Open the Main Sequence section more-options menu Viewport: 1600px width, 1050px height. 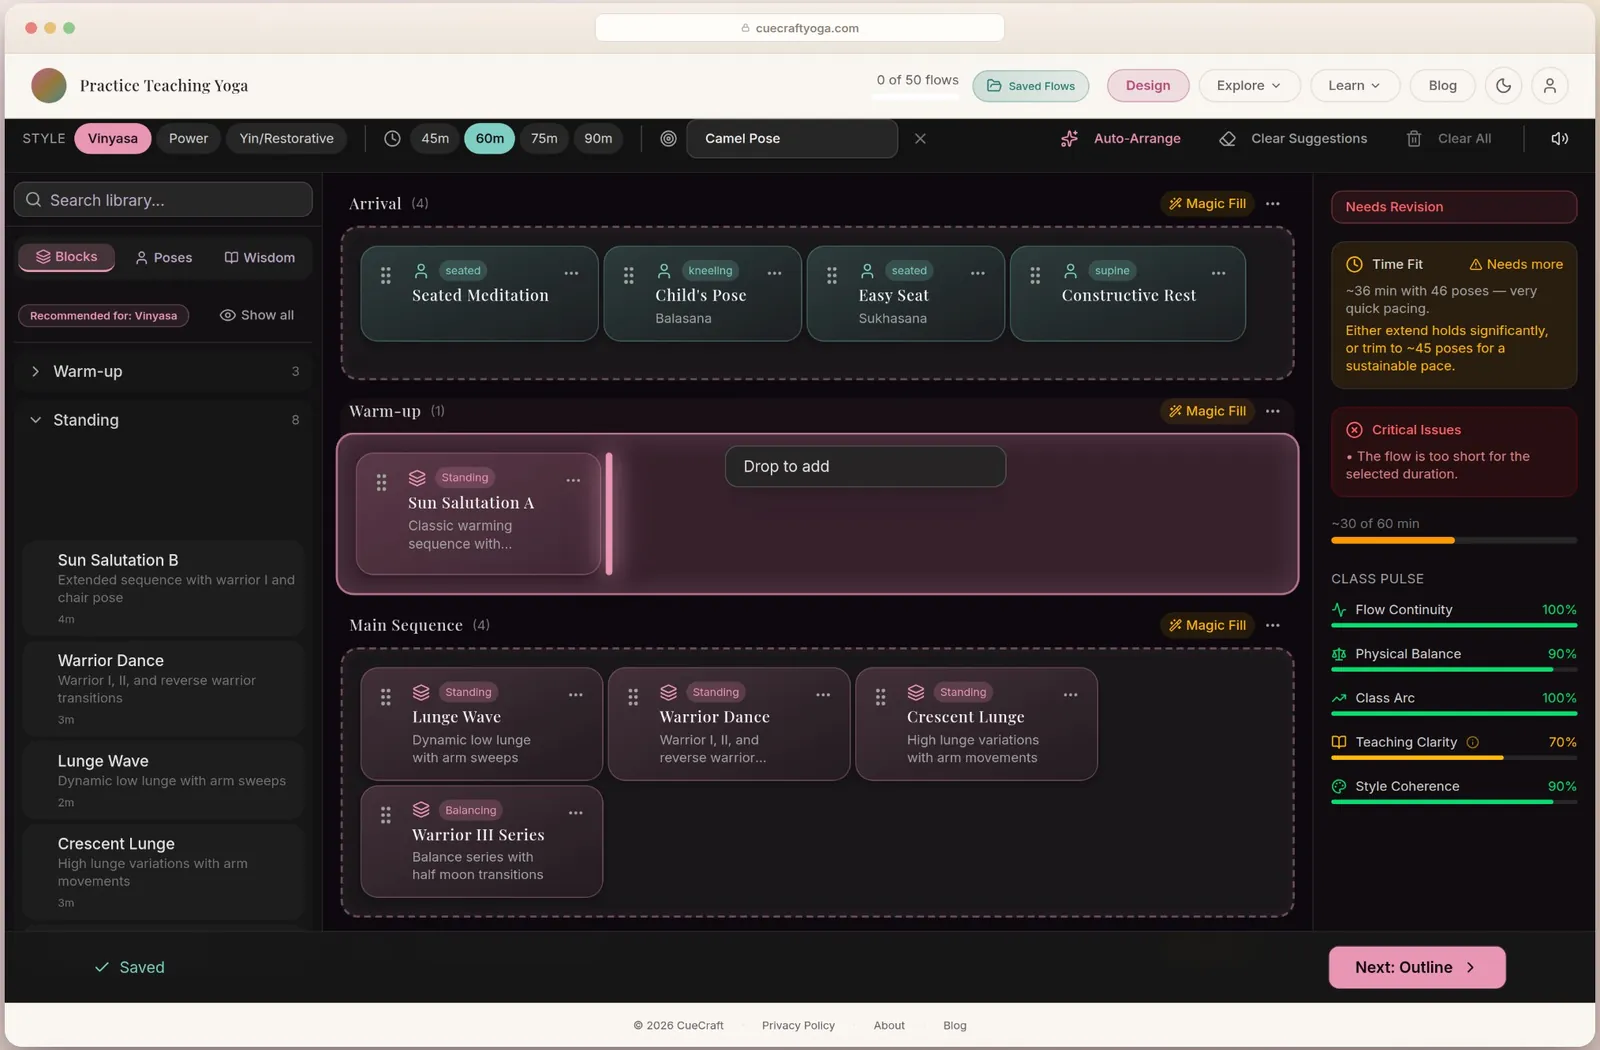(x=1272, y=626)
